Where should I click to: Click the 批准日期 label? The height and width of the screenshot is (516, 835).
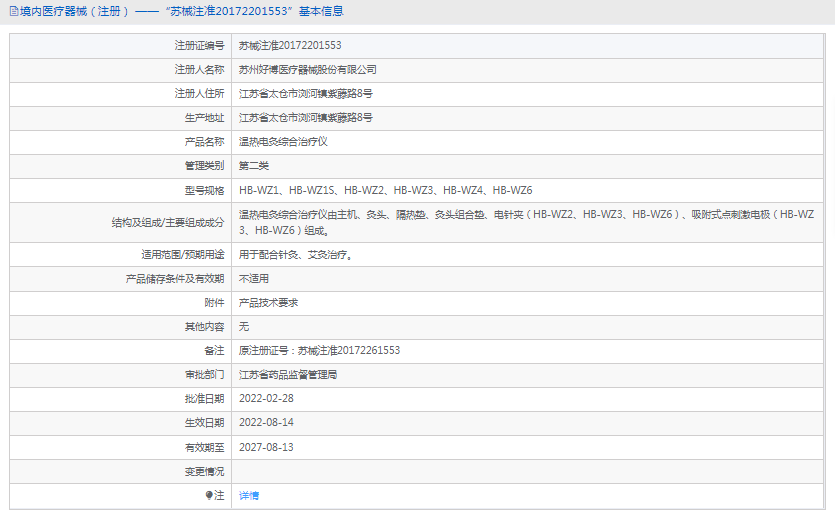pyautogui.click(x=204, y=399)
